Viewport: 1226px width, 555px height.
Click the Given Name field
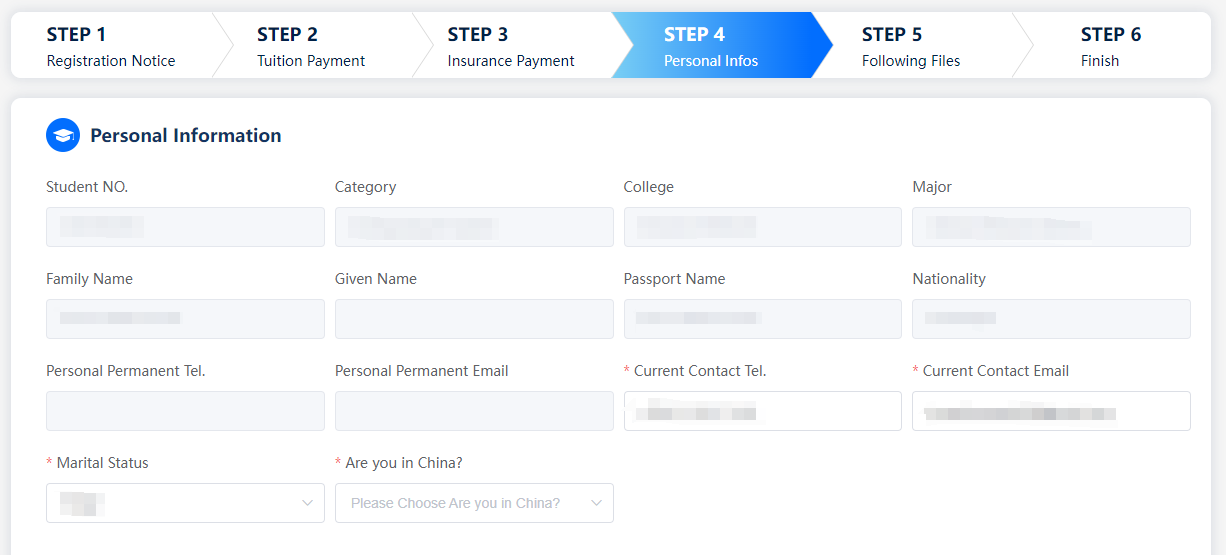474,319
